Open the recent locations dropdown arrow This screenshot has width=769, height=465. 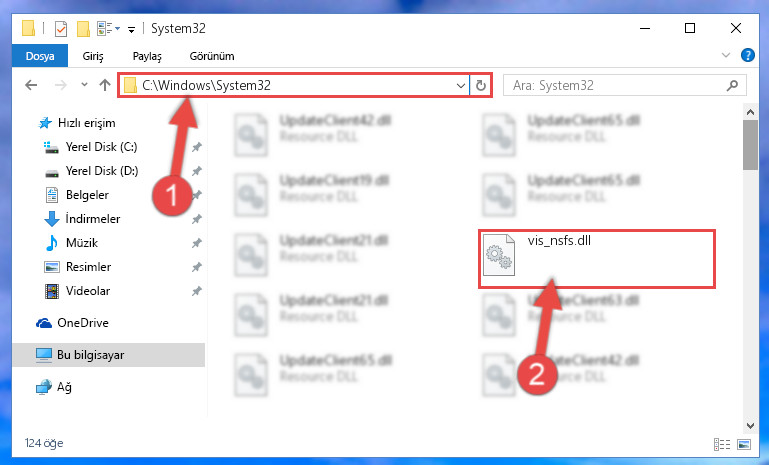(84, 85)
